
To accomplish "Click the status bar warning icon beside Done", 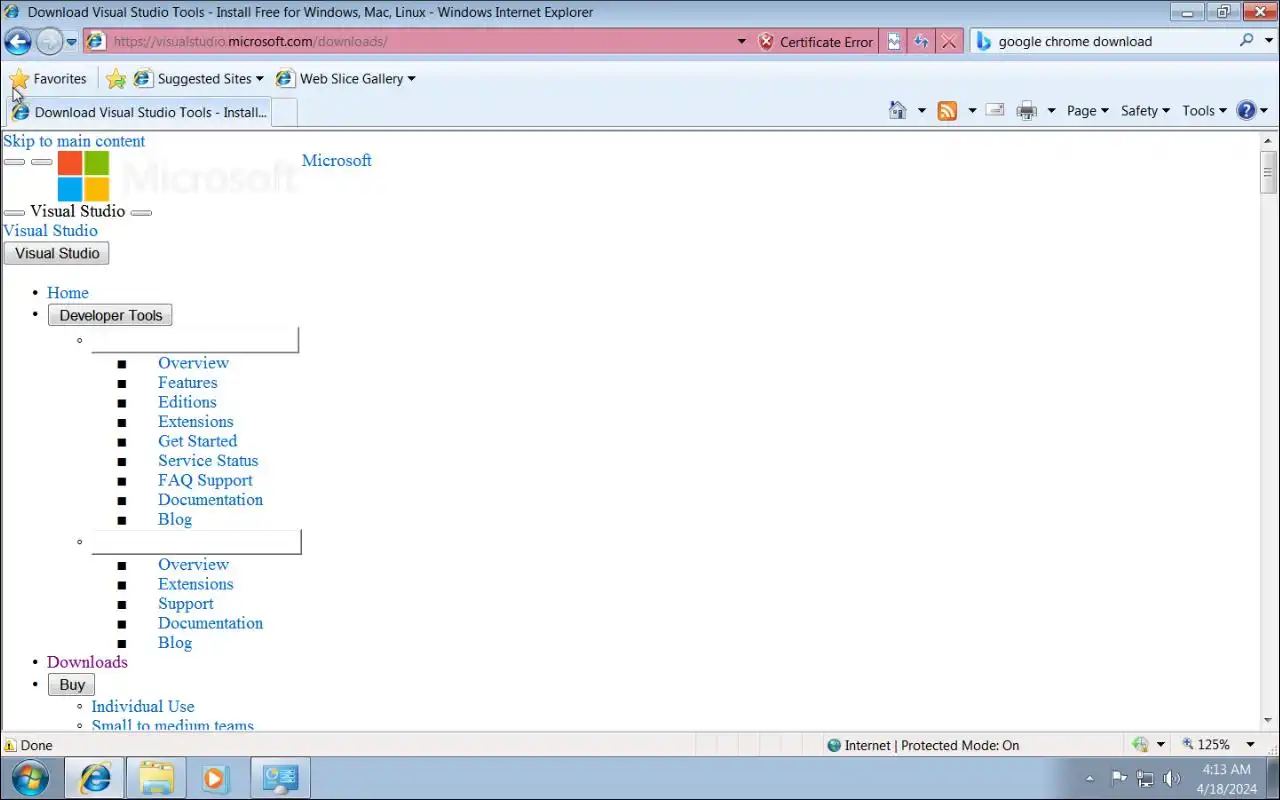I will click(10, 745).
